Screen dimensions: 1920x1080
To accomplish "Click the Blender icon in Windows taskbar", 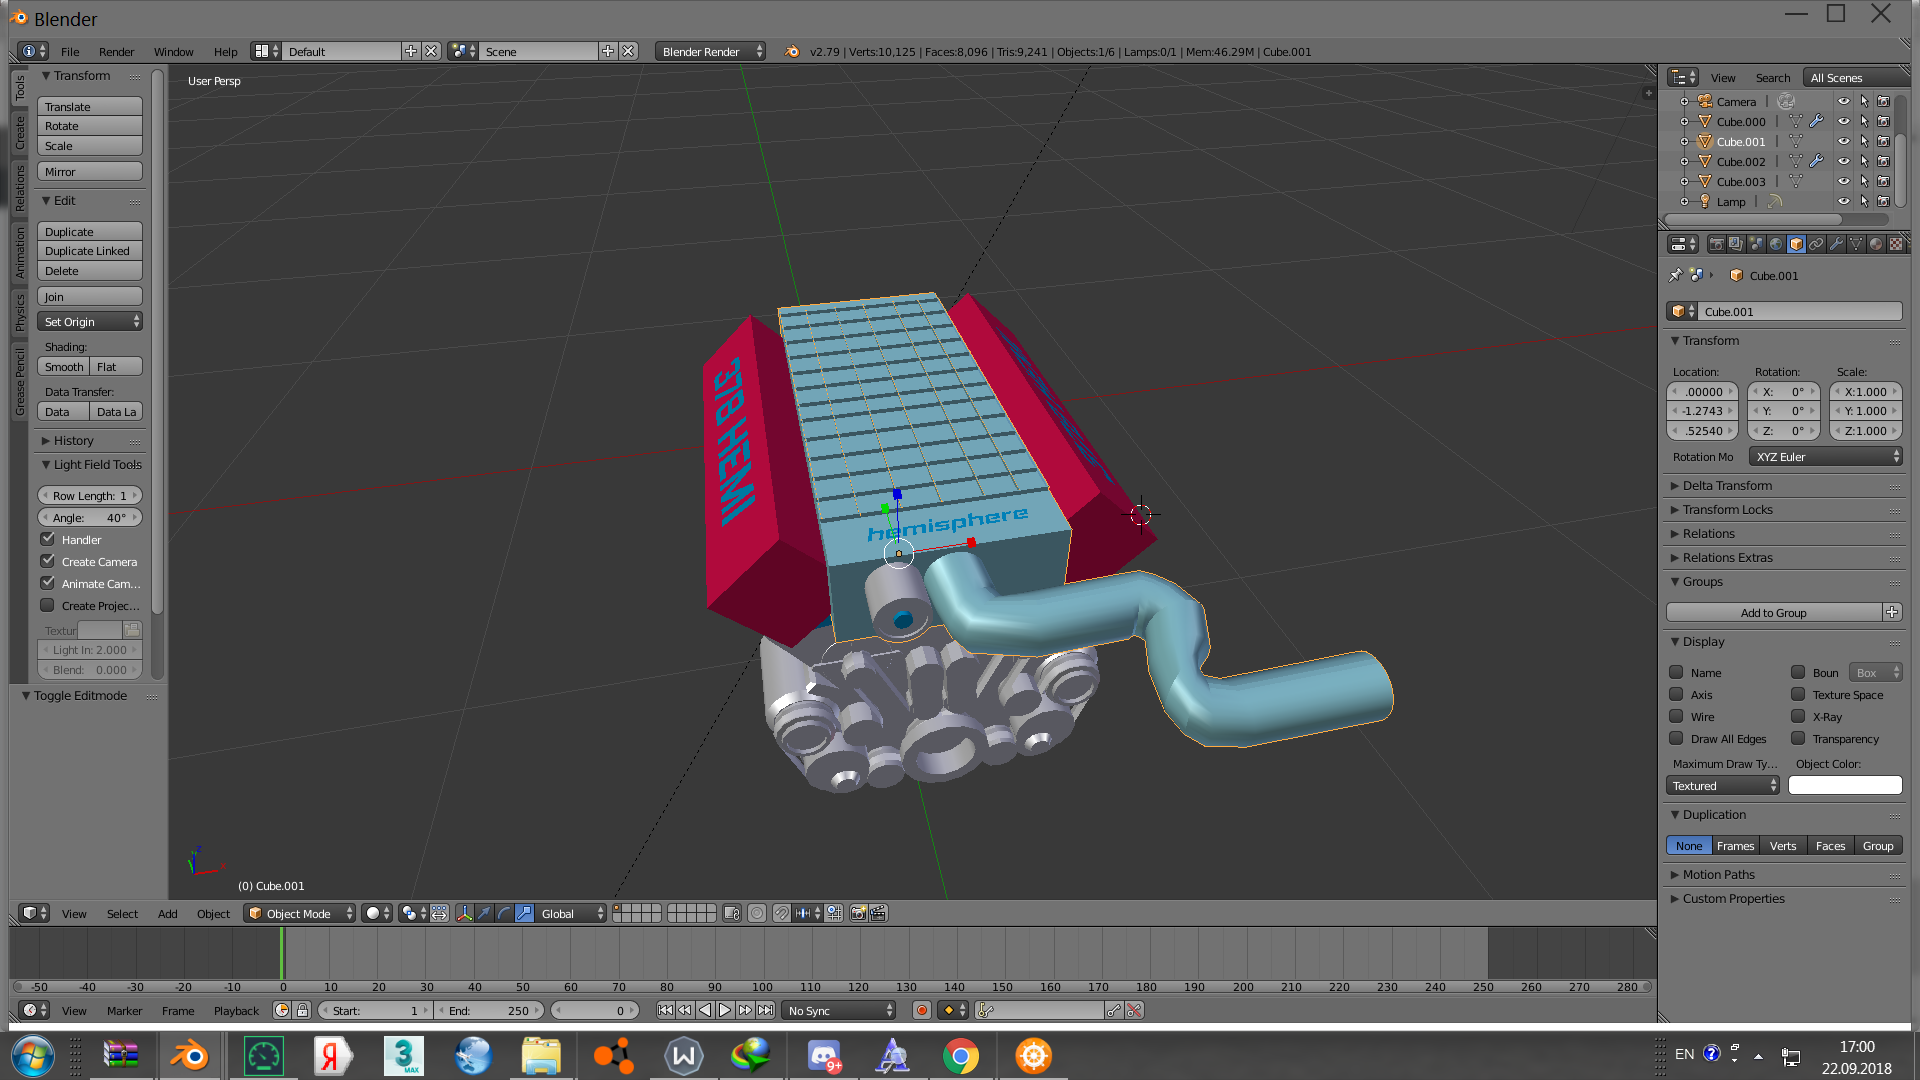I will 189,1056.
